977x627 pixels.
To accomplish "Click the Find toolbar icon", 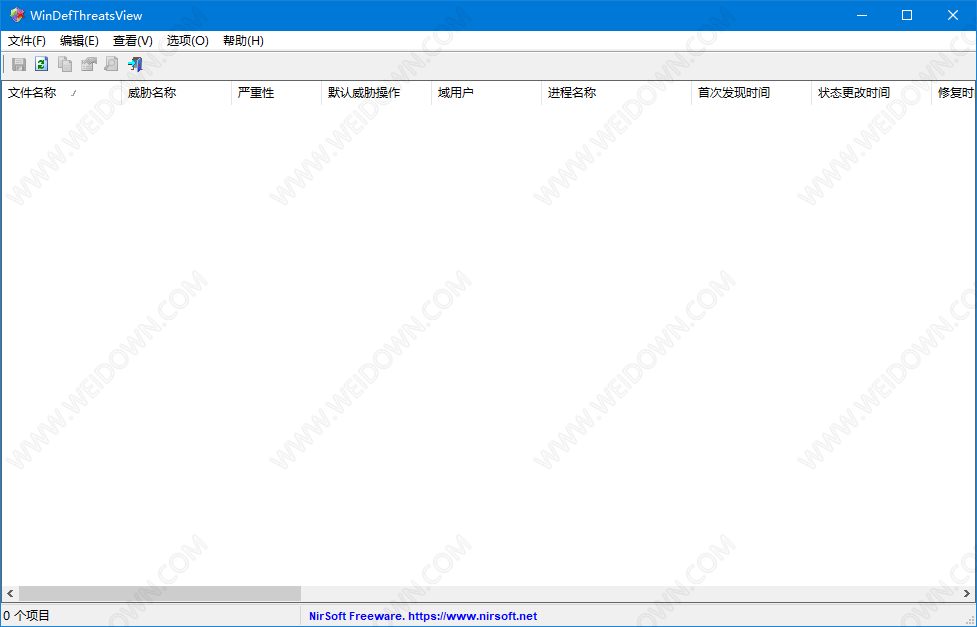I will (x=111, y=64).
